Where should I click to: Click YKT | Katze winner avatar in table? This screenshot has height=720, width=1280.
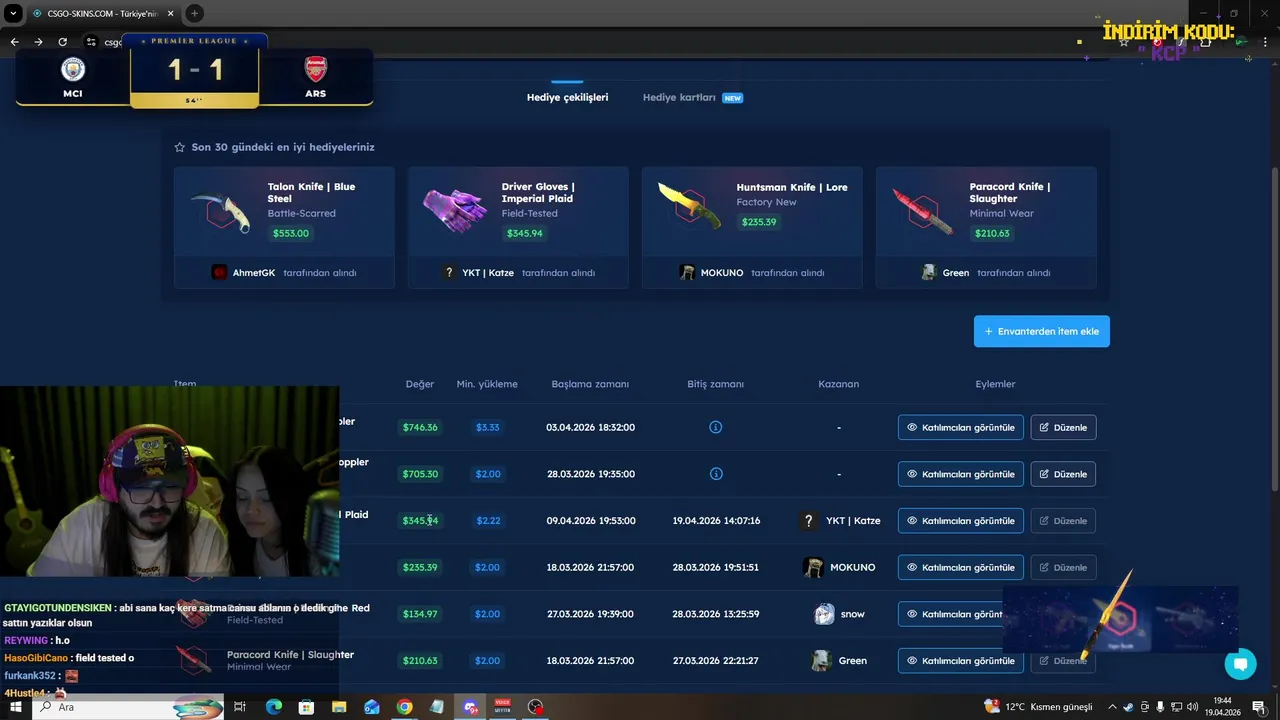(810, 521)
